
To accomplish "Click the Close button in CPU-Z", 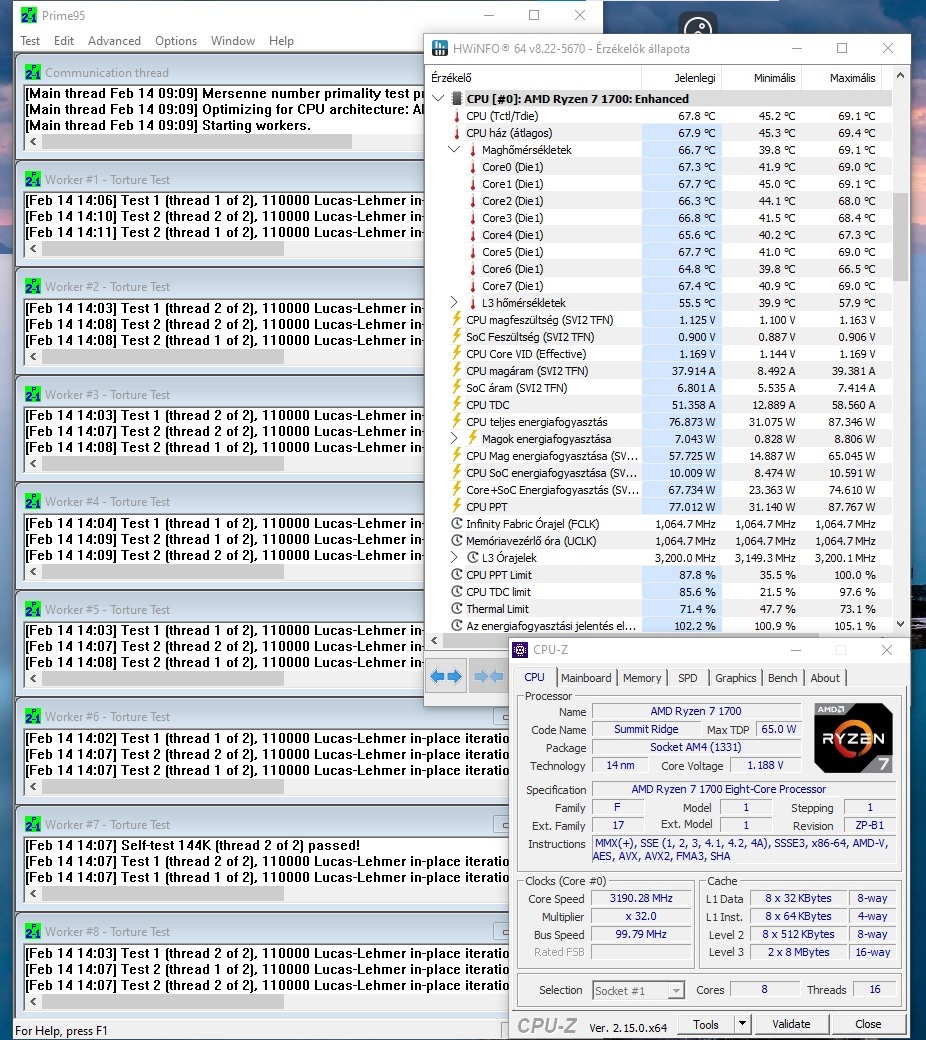I will pyautogui.click(x=868, y=1025).
